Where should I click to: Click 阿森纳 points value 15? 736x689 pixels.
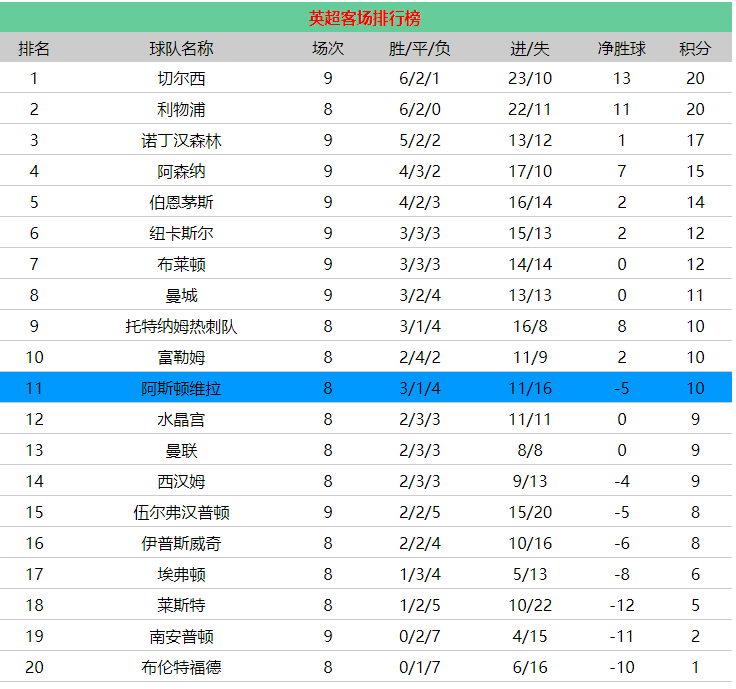pos(695,171)
